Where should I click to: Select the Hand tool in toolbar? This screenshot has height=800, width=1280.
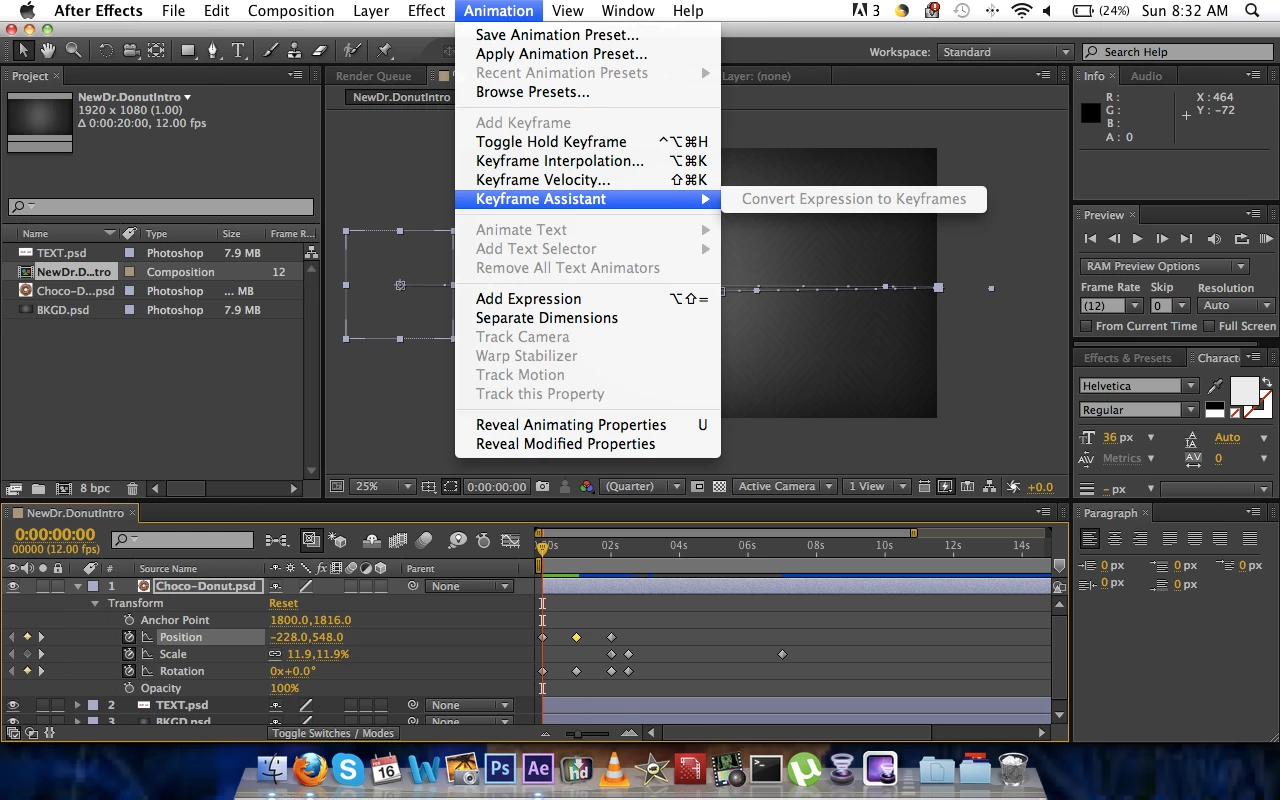(x=49, y=50)
